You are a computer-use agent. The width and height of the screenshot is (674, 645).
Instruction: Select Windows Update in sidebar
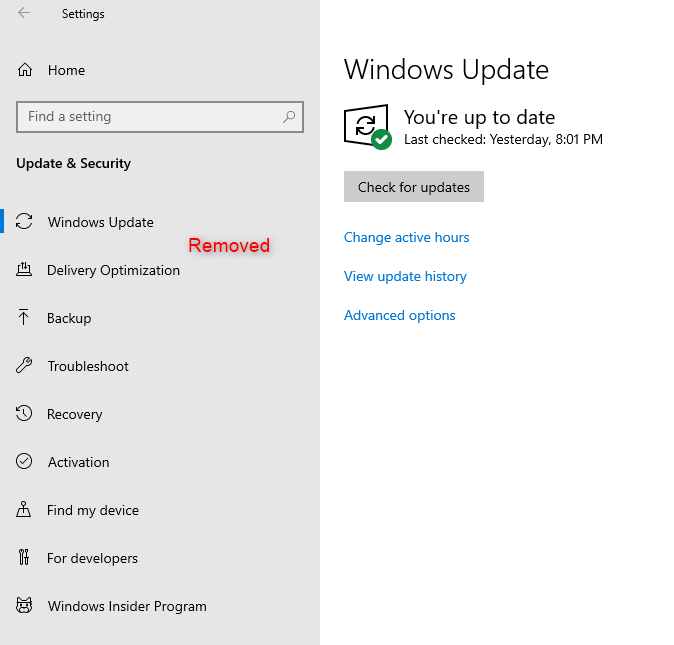[160, 222]
